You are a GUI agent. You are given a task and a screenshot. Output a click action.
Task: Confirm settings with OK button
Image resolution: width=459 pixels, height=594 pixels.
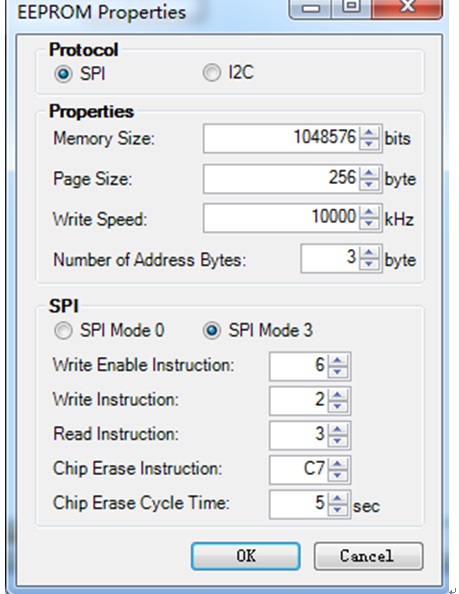coord(246,556)
